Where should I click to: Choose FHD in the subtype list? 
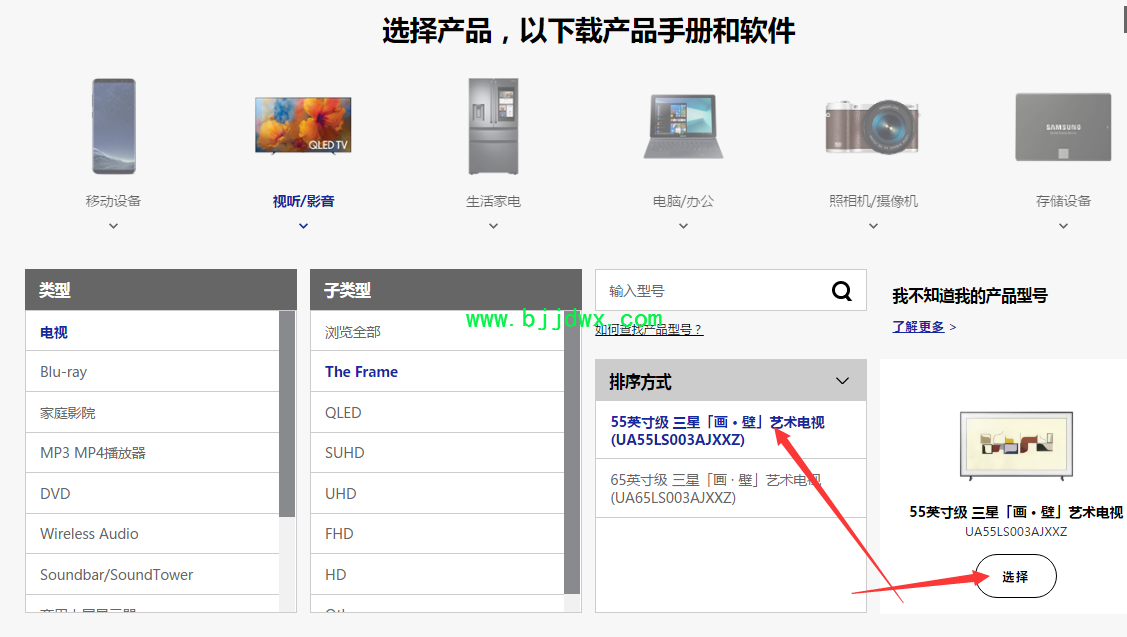coord(437,533)
